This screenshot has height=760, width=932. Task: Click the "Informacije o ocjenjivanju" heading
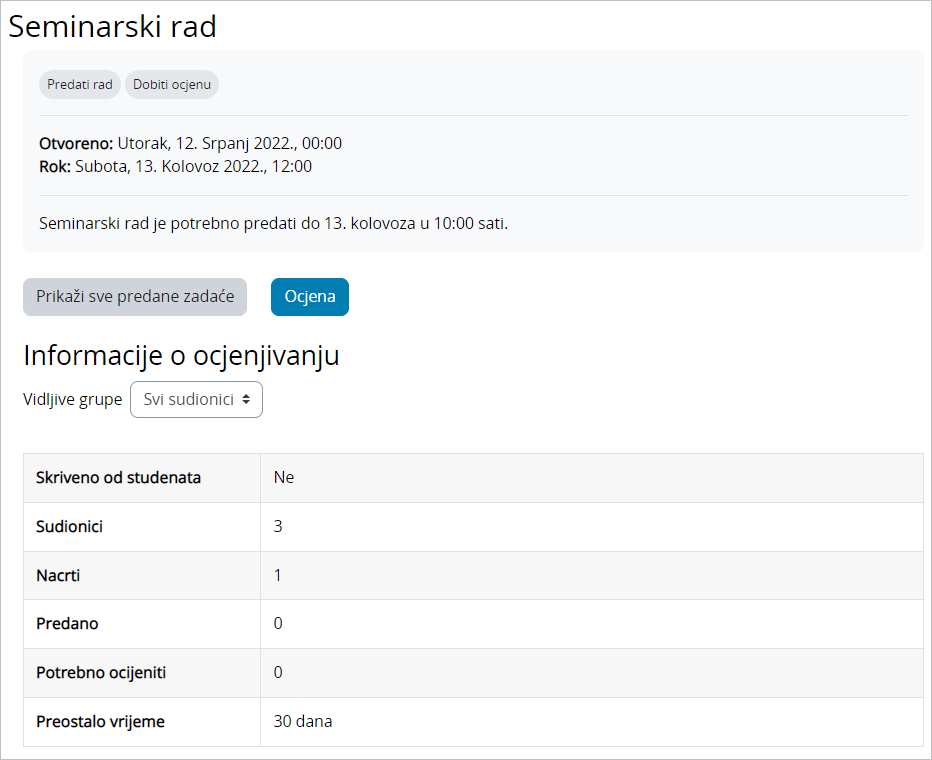click(x=181, y=356)
